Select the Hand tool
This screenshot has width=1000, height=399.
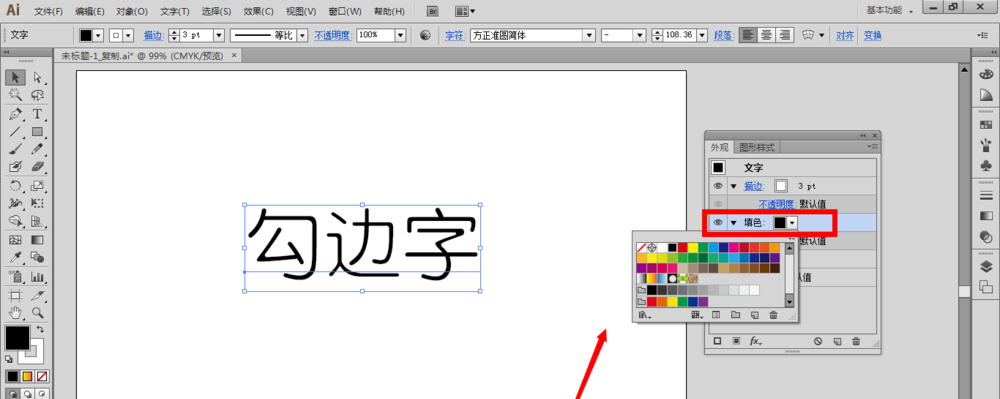(15, 312)
